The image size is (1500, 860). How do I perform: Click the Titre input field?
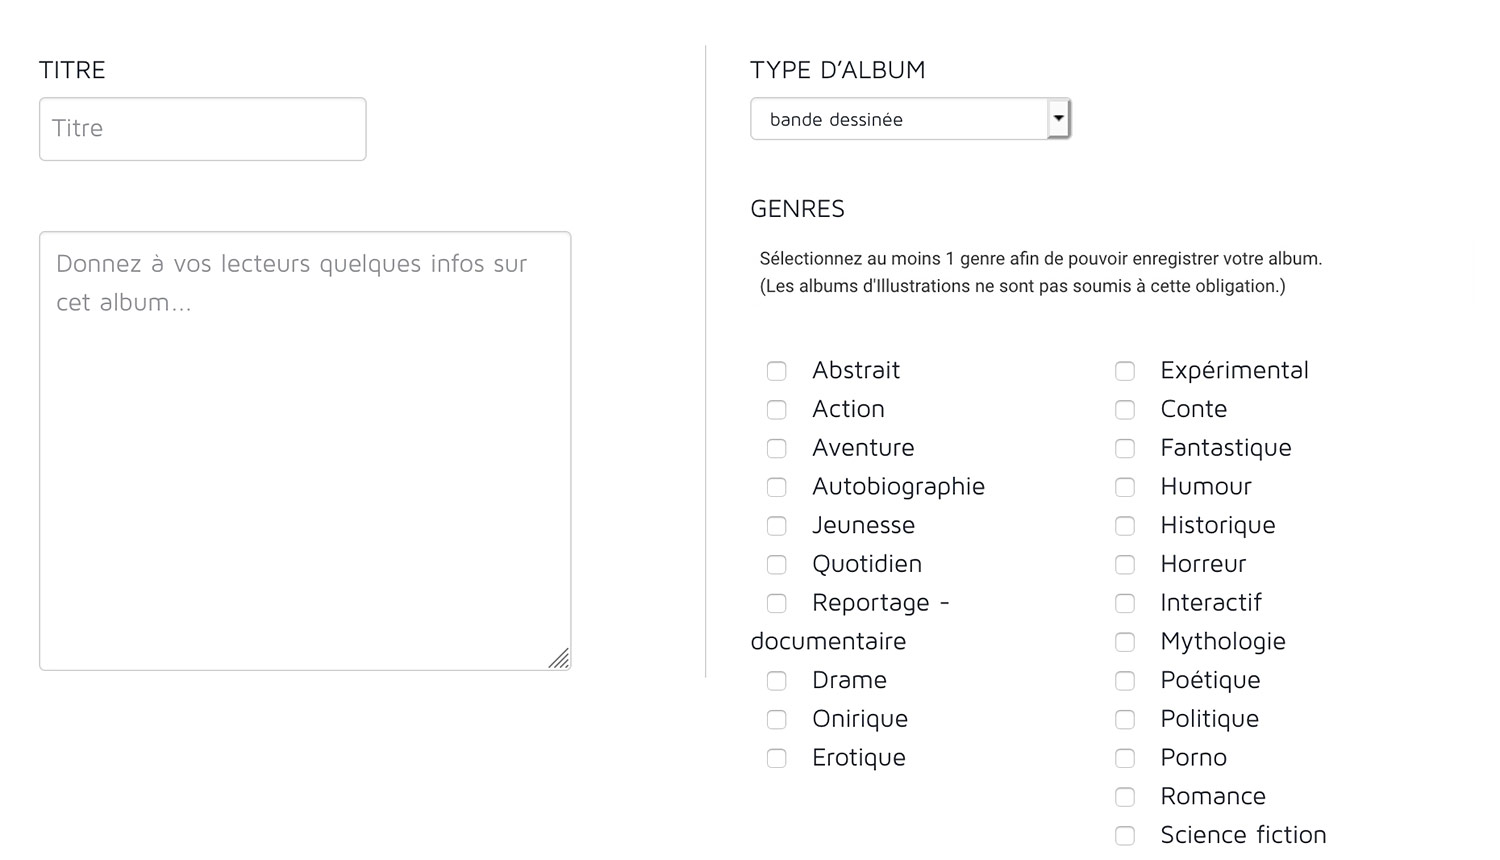coord(202,129)
